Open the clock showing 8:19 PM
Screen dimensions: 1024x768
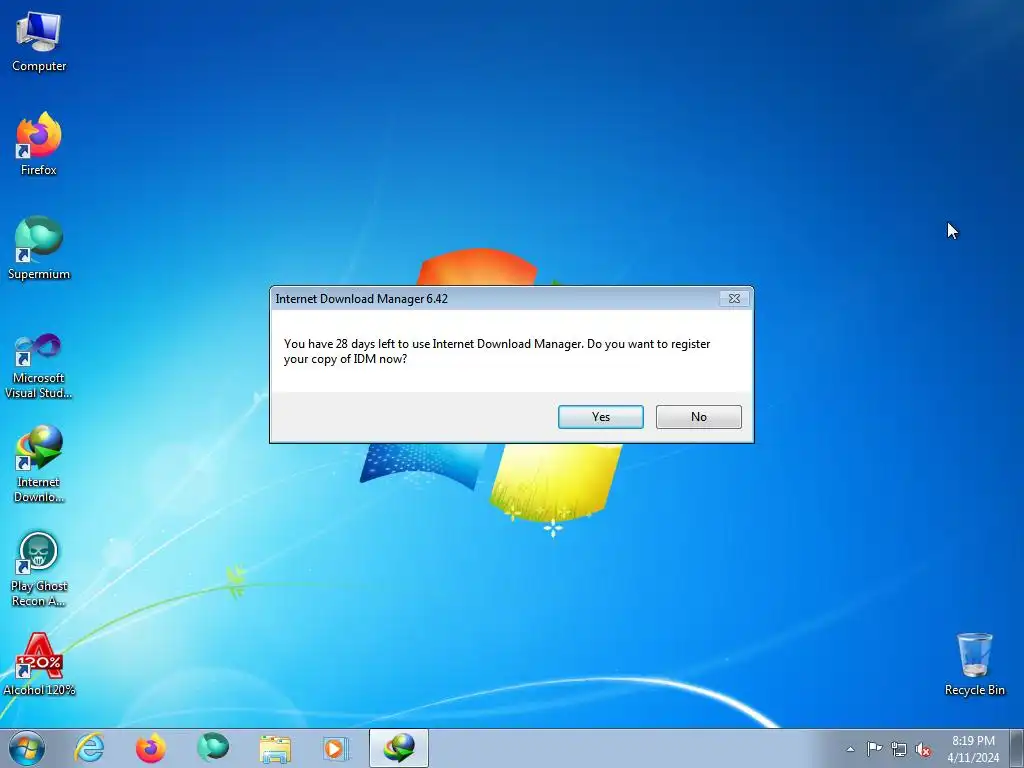[x=973, y=748]
